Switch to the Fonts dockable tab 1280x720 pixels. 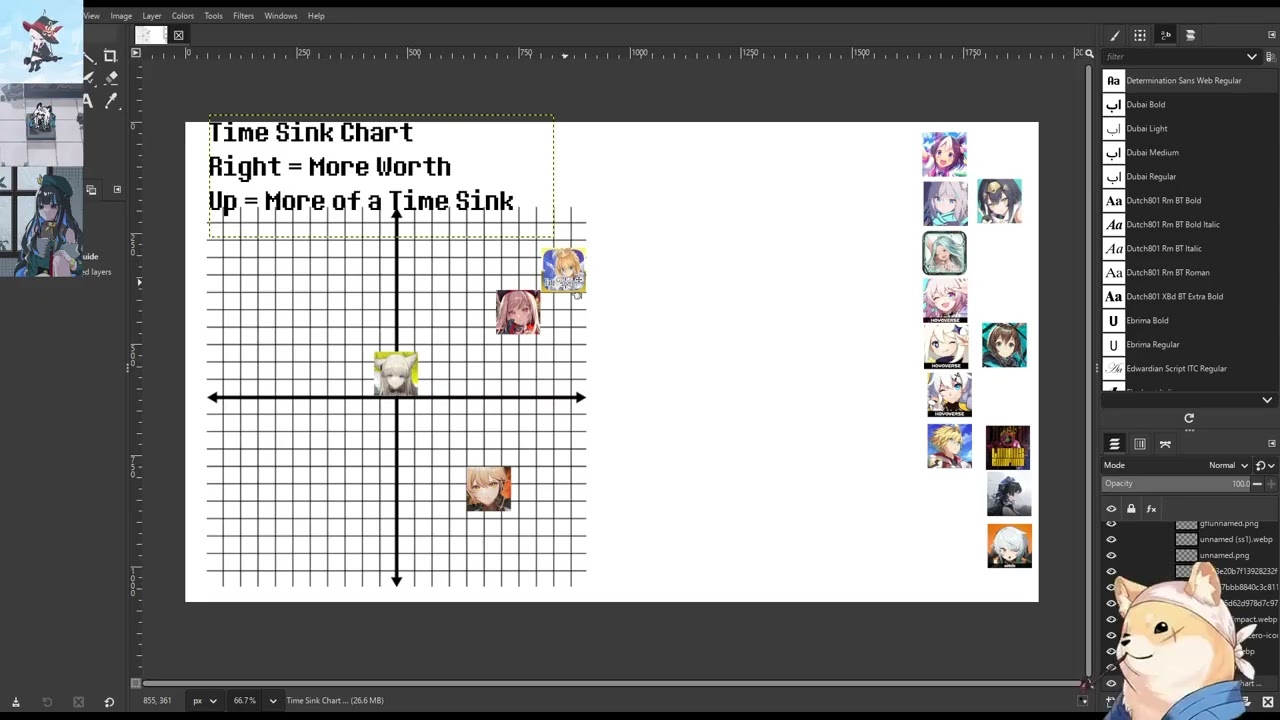click(1165, 35)
